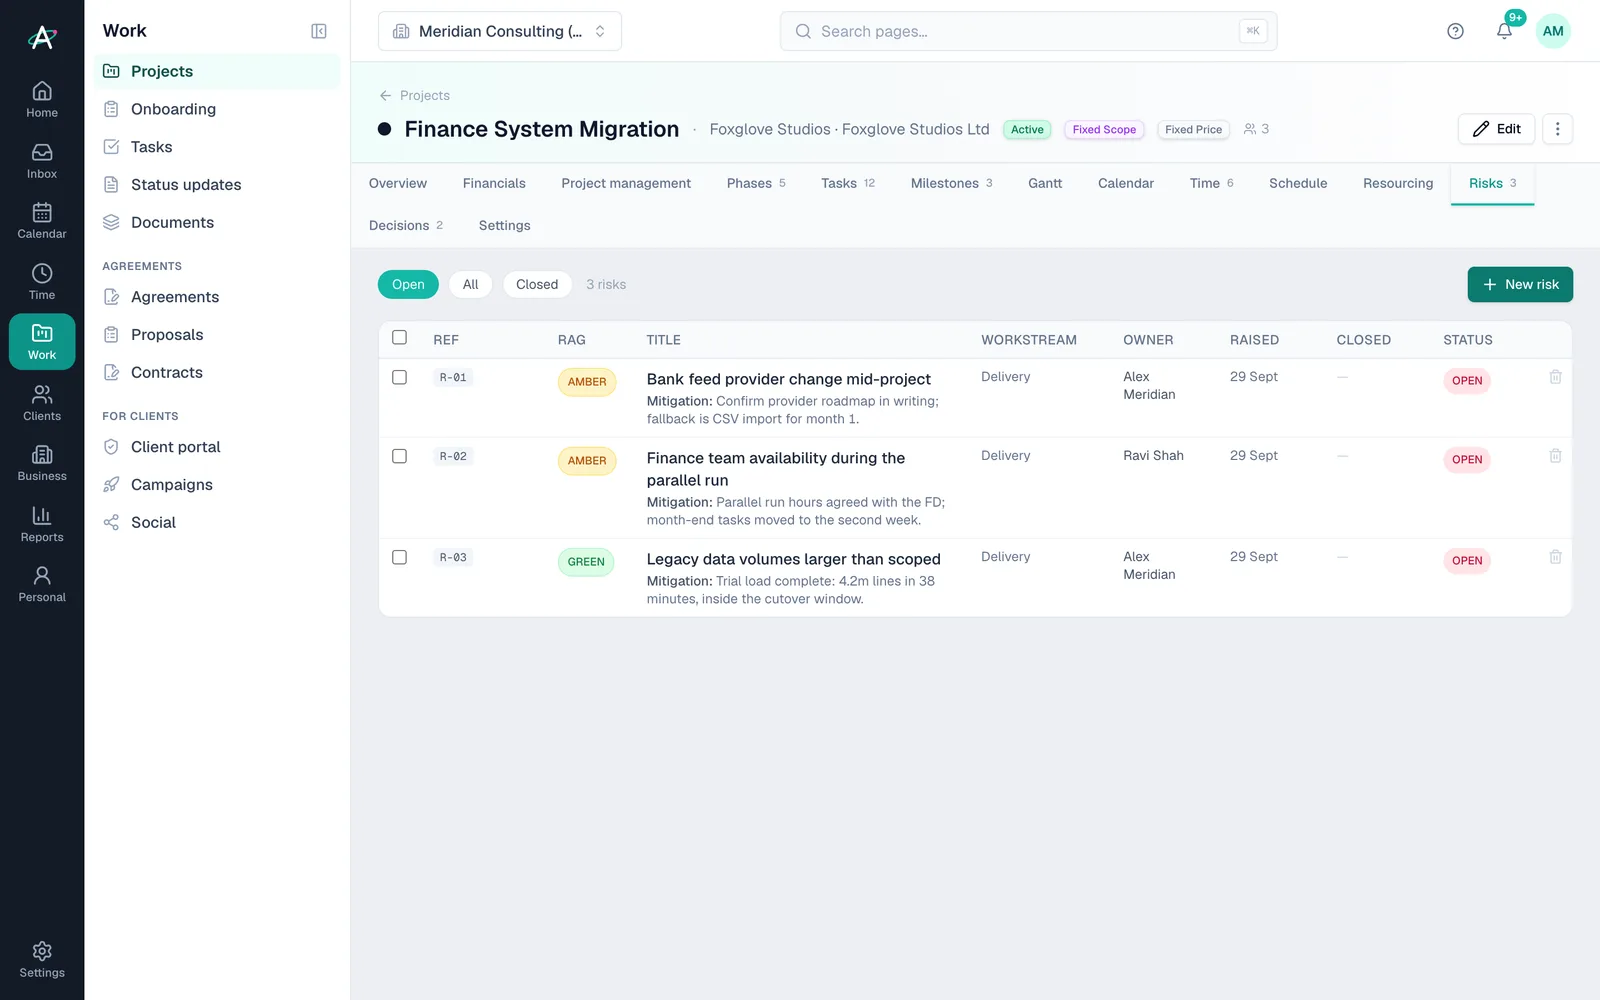Image resolution: width=1600 pixels, height=1000 pixels.
Task: Delete risk R-03 with trash icon
Action: tap(1555, 557)
